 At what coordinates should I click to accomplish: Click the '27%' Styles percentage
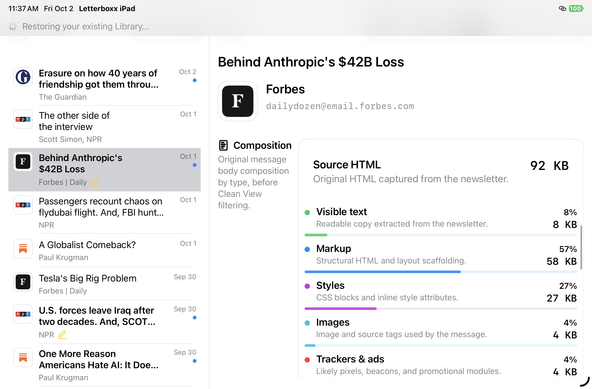568,286
